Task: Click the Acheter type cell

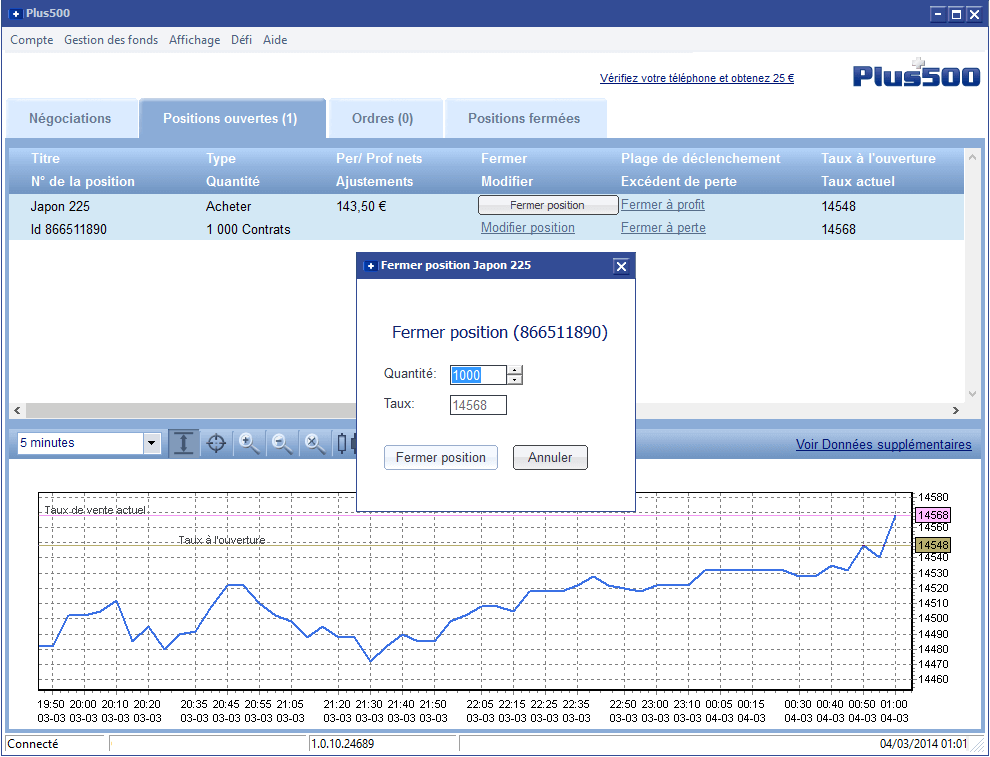Action: point(229,206)
